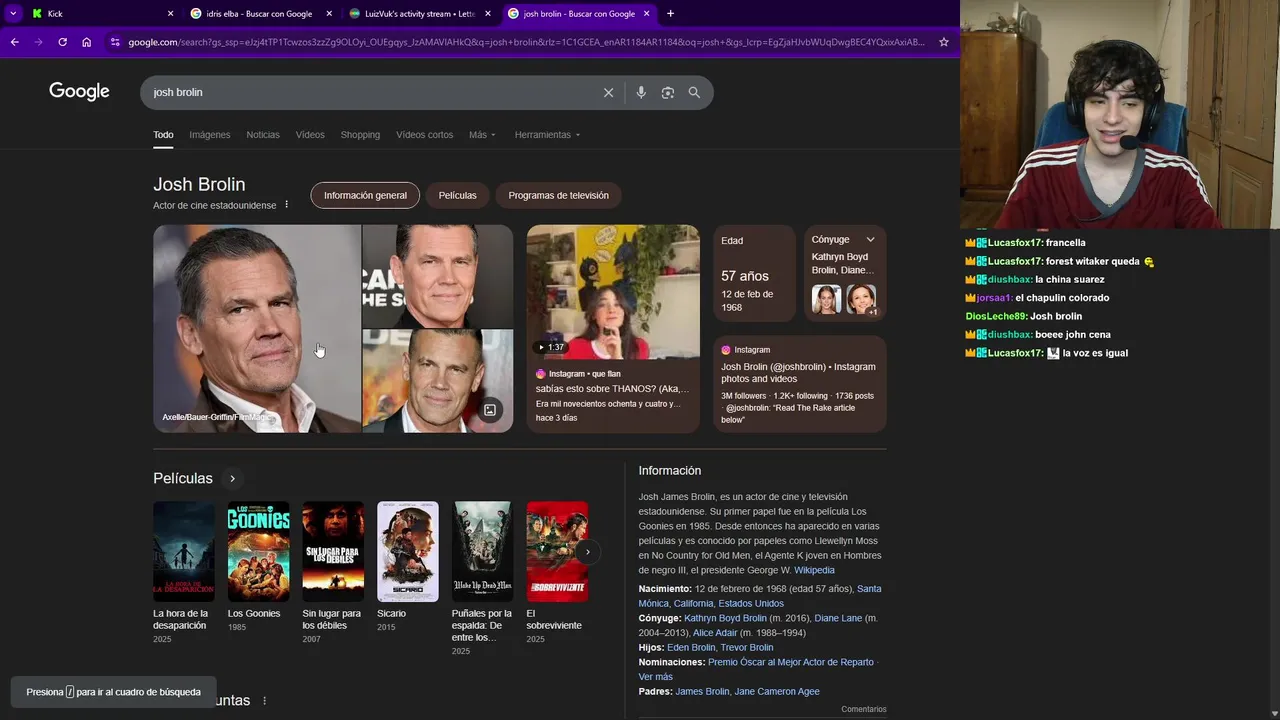Play the 1:37 Instagram video
The image size is (1280, 720).
(613, 292)
